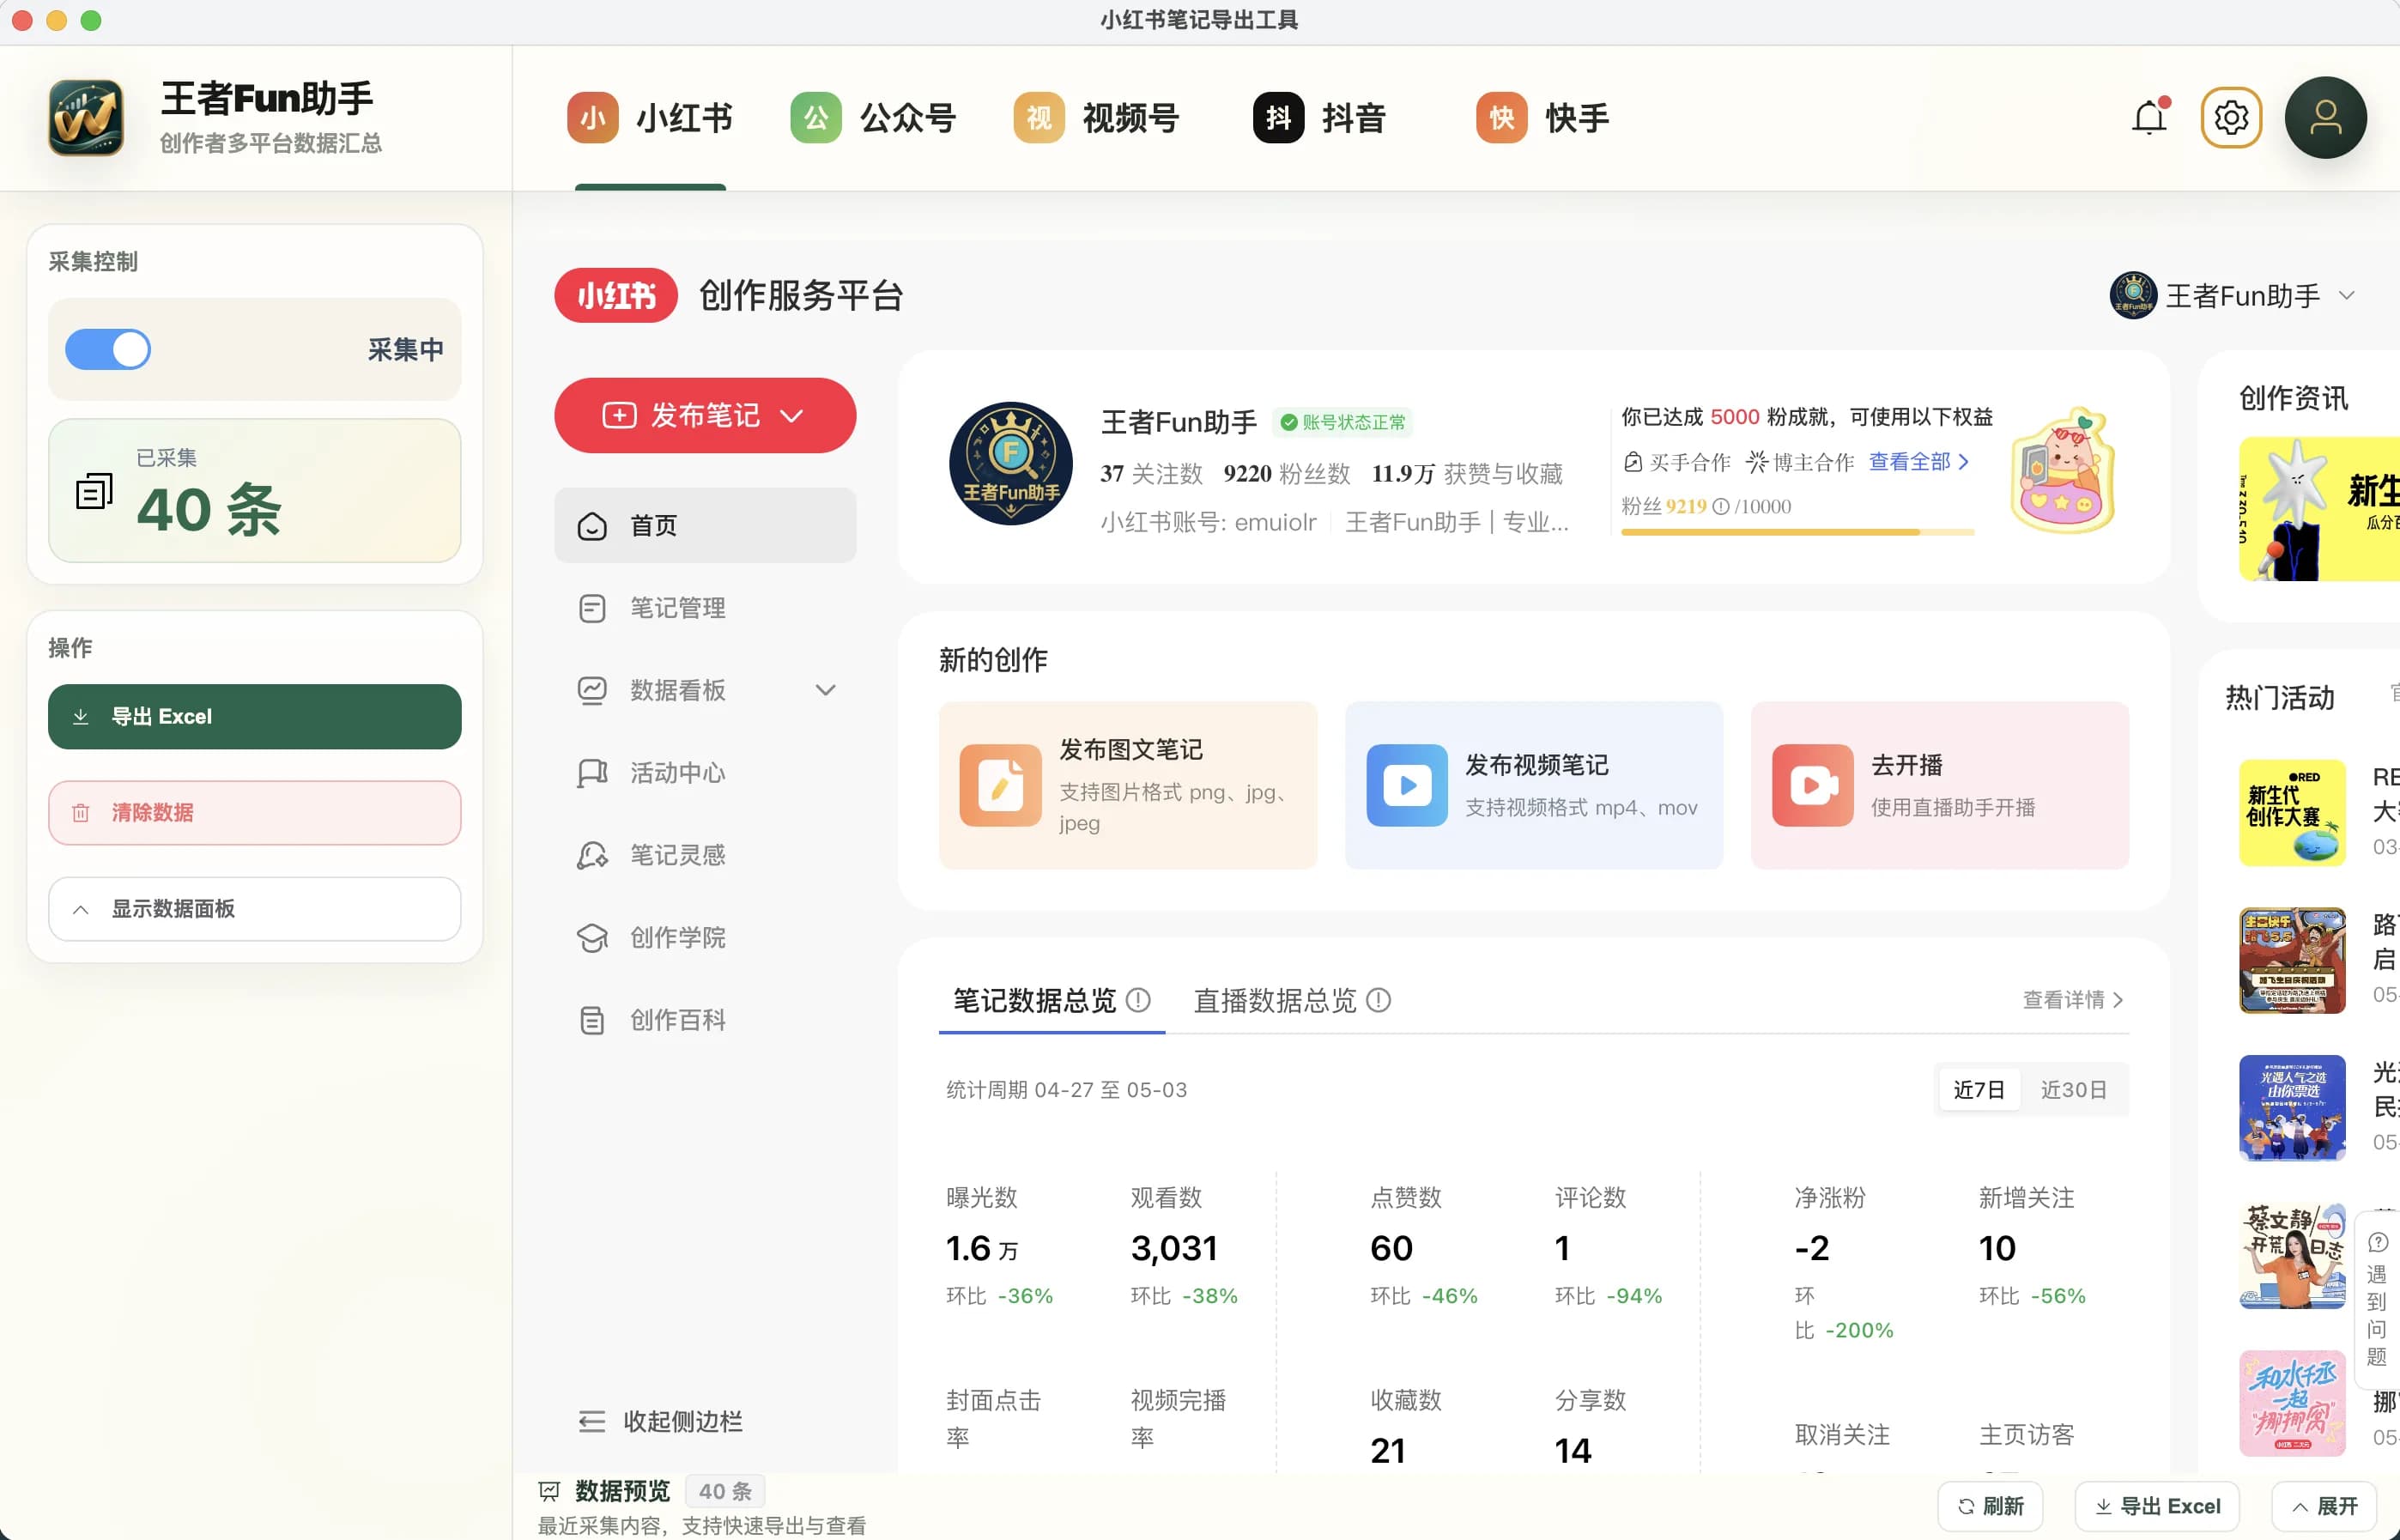Click 收起侧边栏 to collapse the sidebar
Screen dimensions: 2400x1540
[660, 1421]
